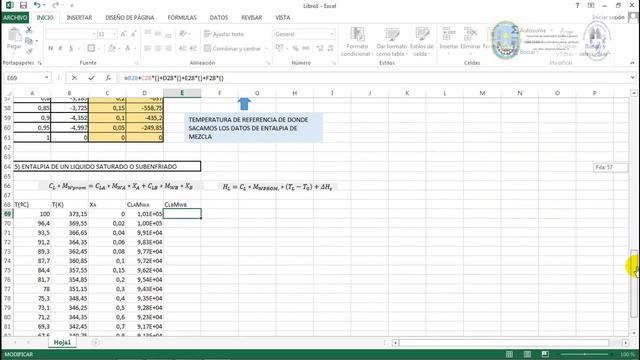This screenshot has width=640, height=360.
Task: Open the ARCHIVO menu
Action: 15,18
